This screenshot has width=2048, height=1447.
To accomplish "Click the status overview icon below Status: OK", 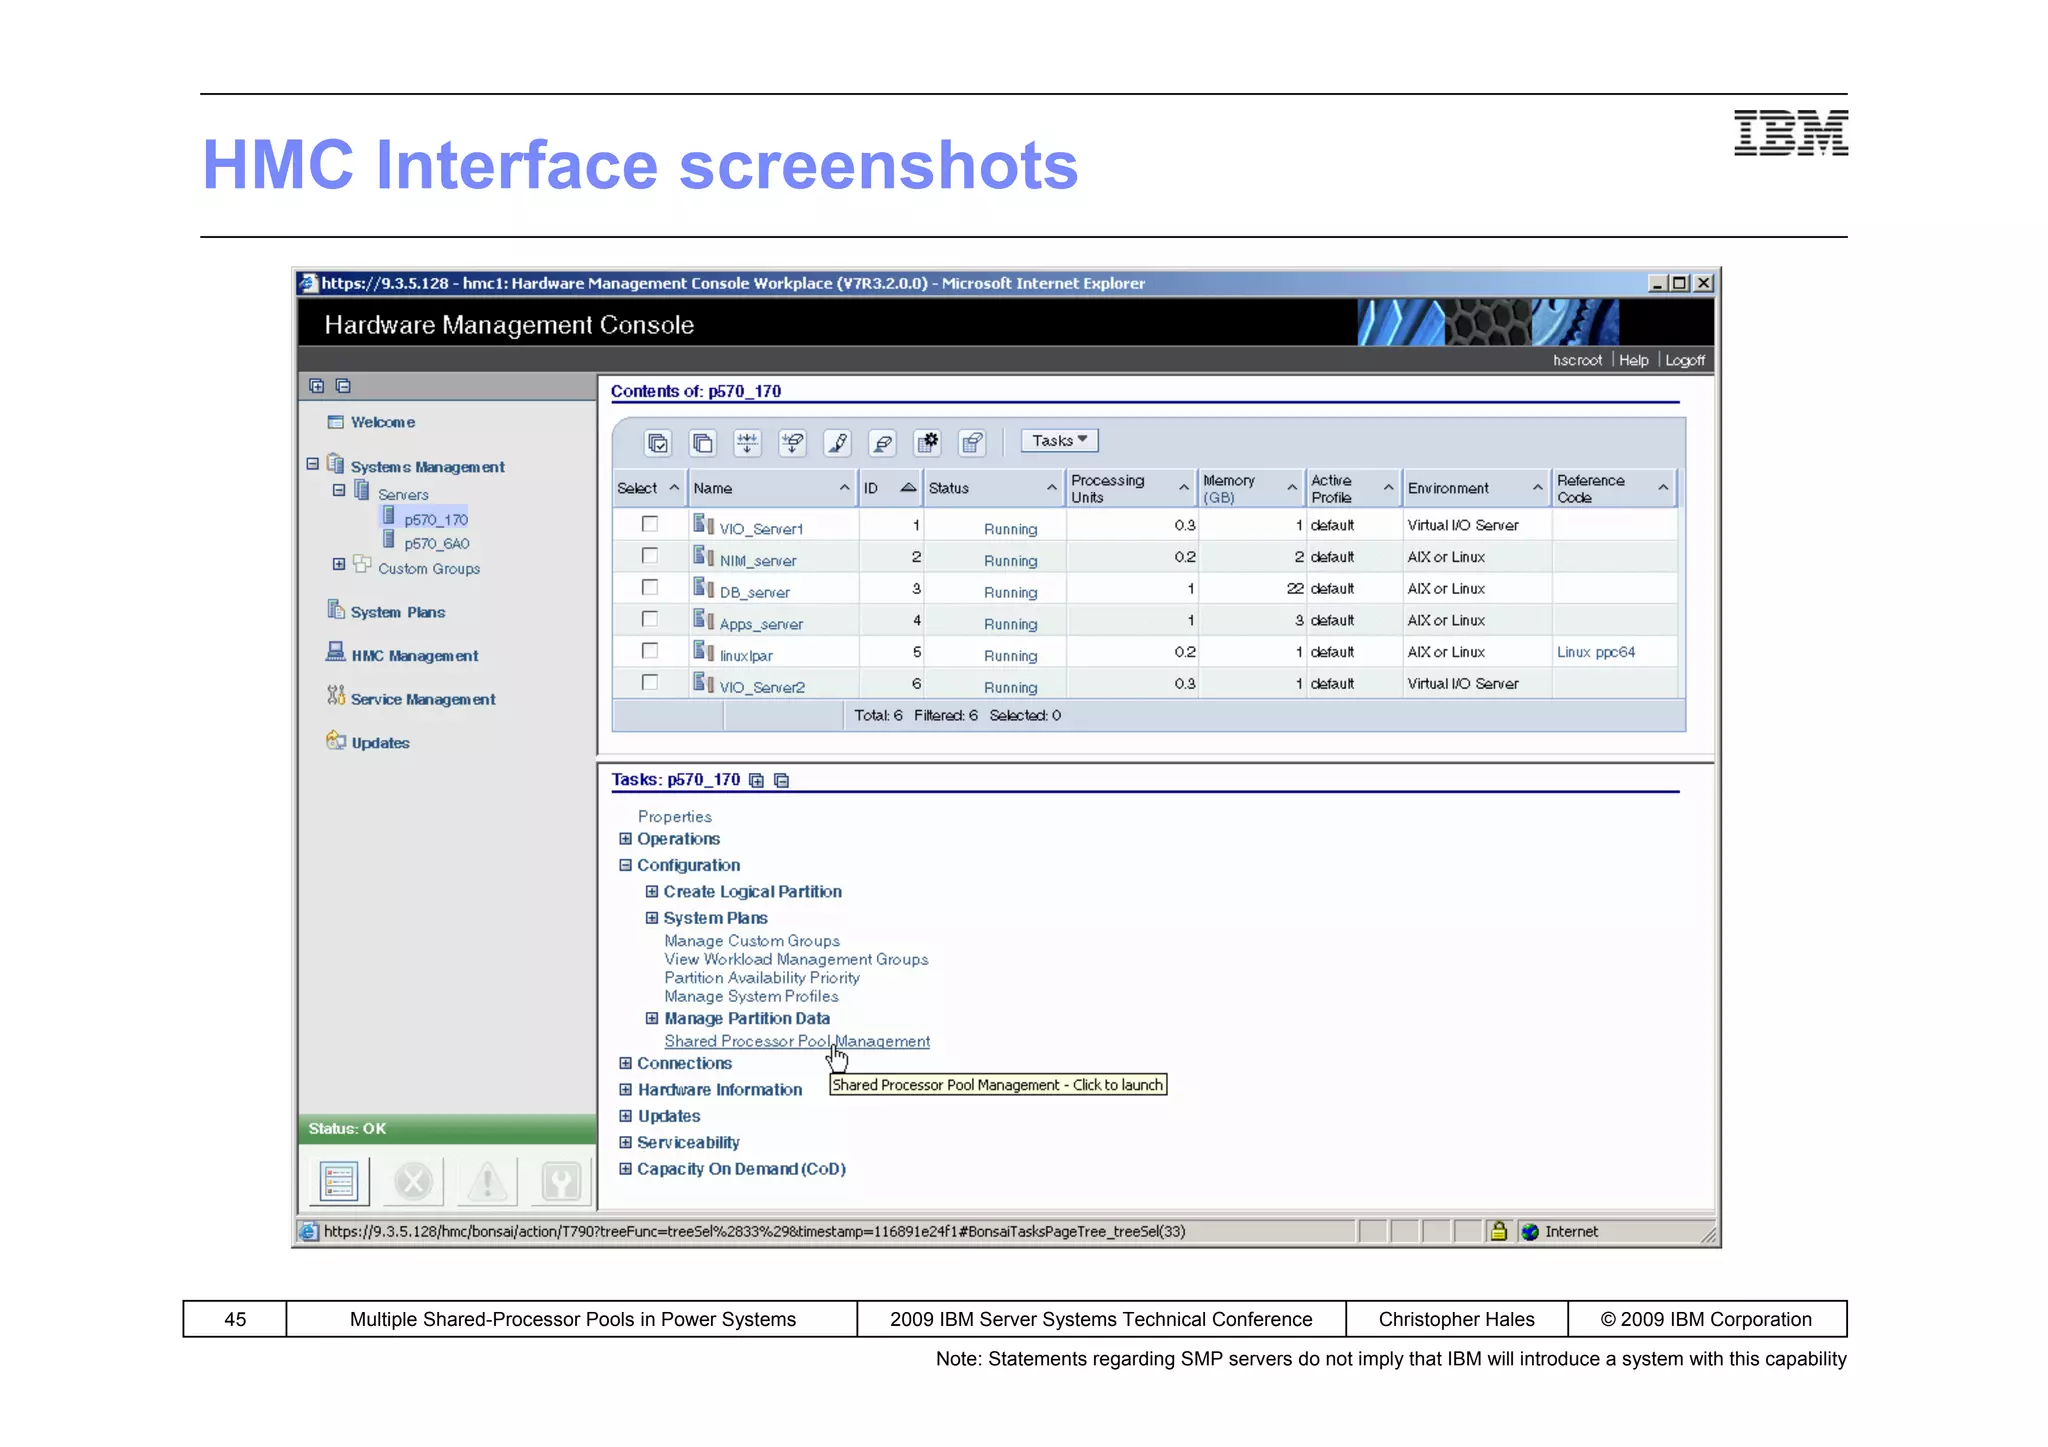I will coord(338,1181).
